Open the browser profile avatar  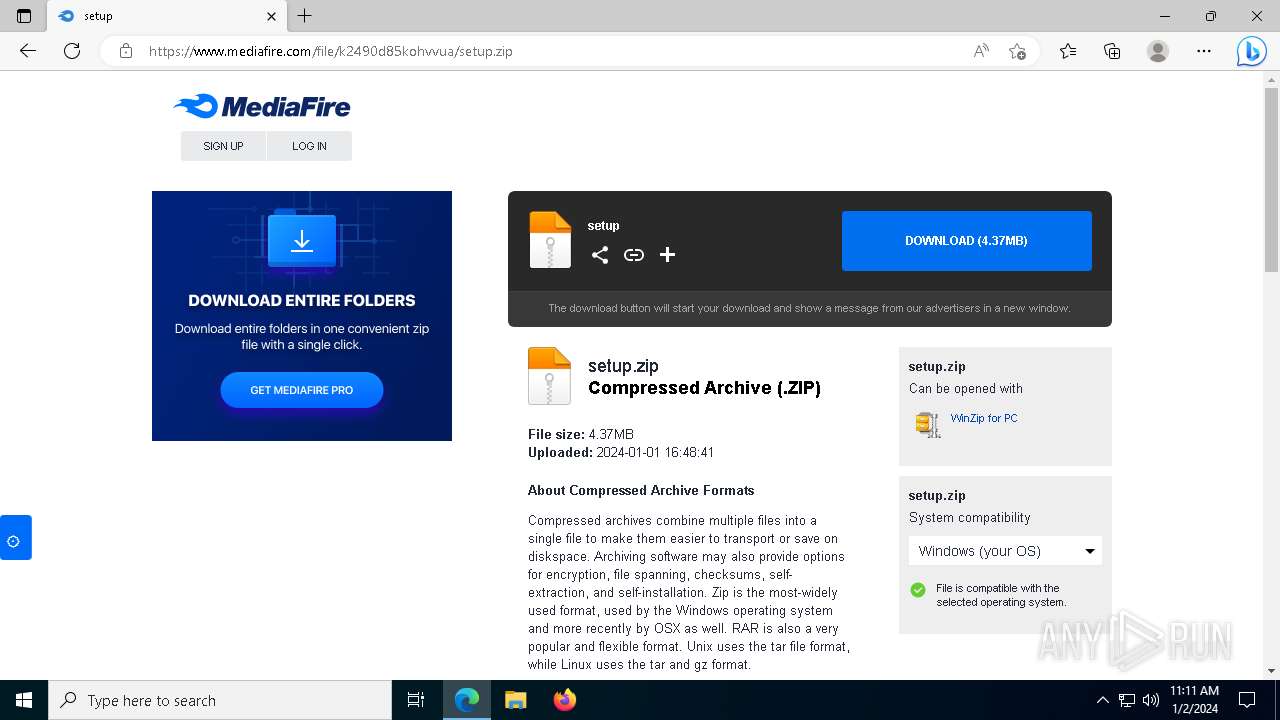pos(1158,51)
